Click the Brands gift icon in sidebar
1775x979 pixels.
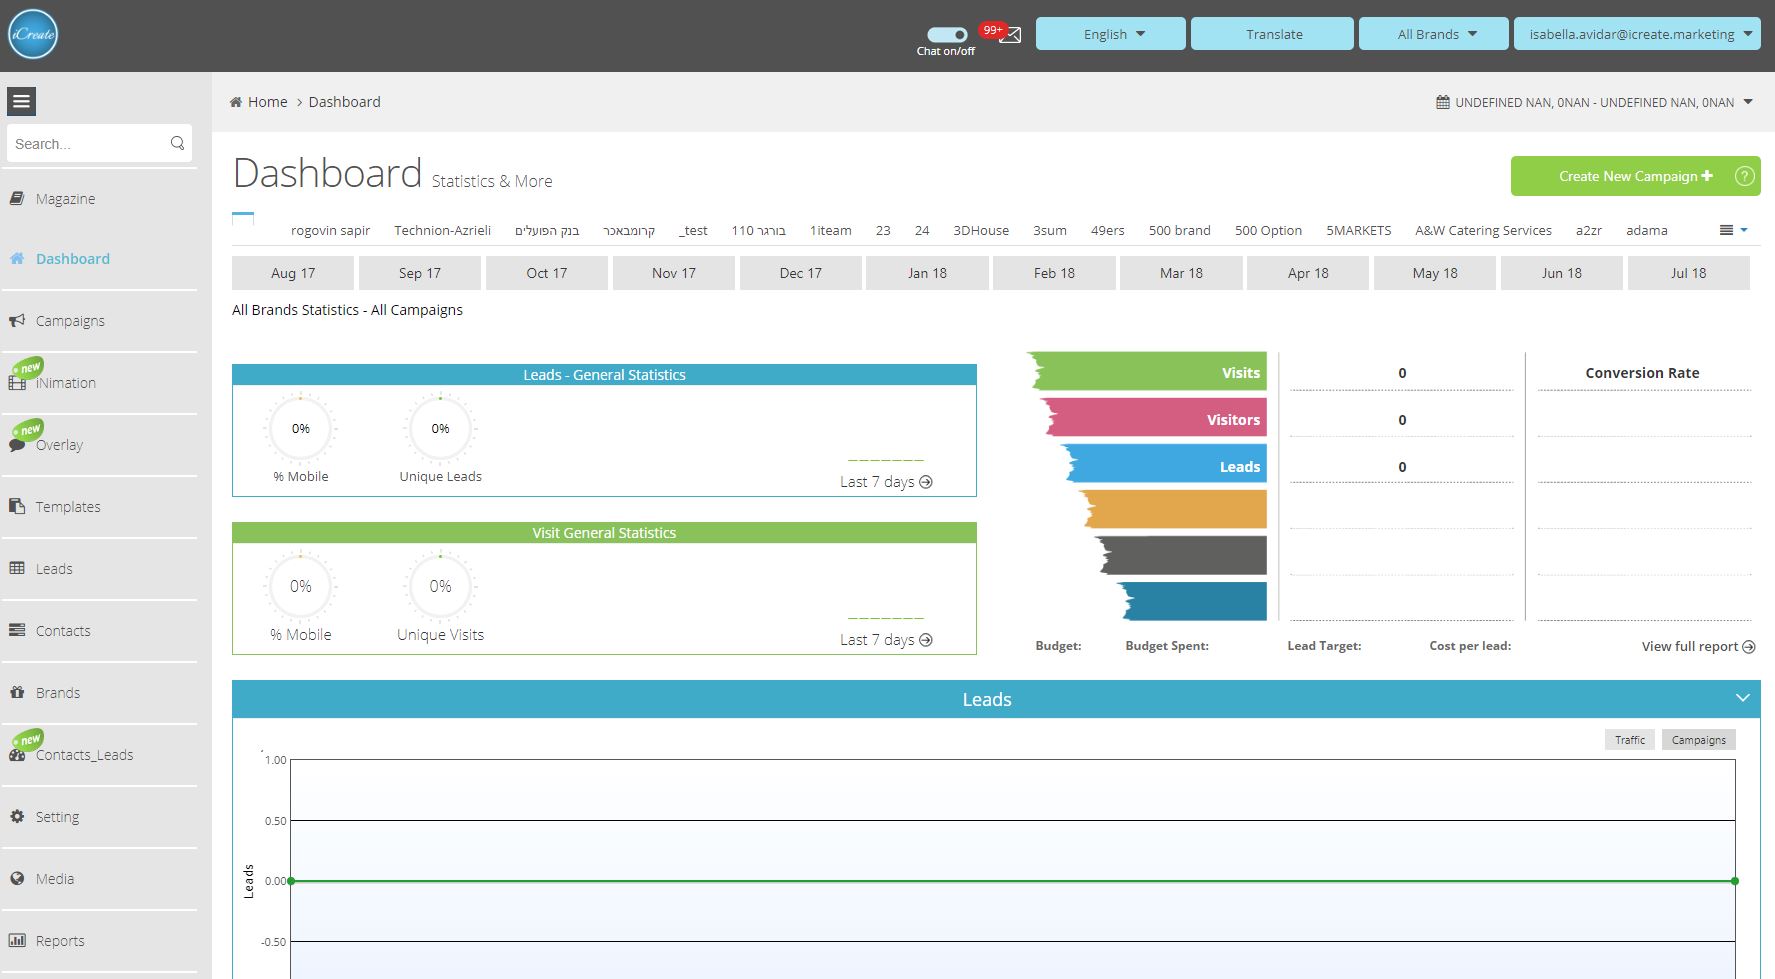(x=17, y=692)
